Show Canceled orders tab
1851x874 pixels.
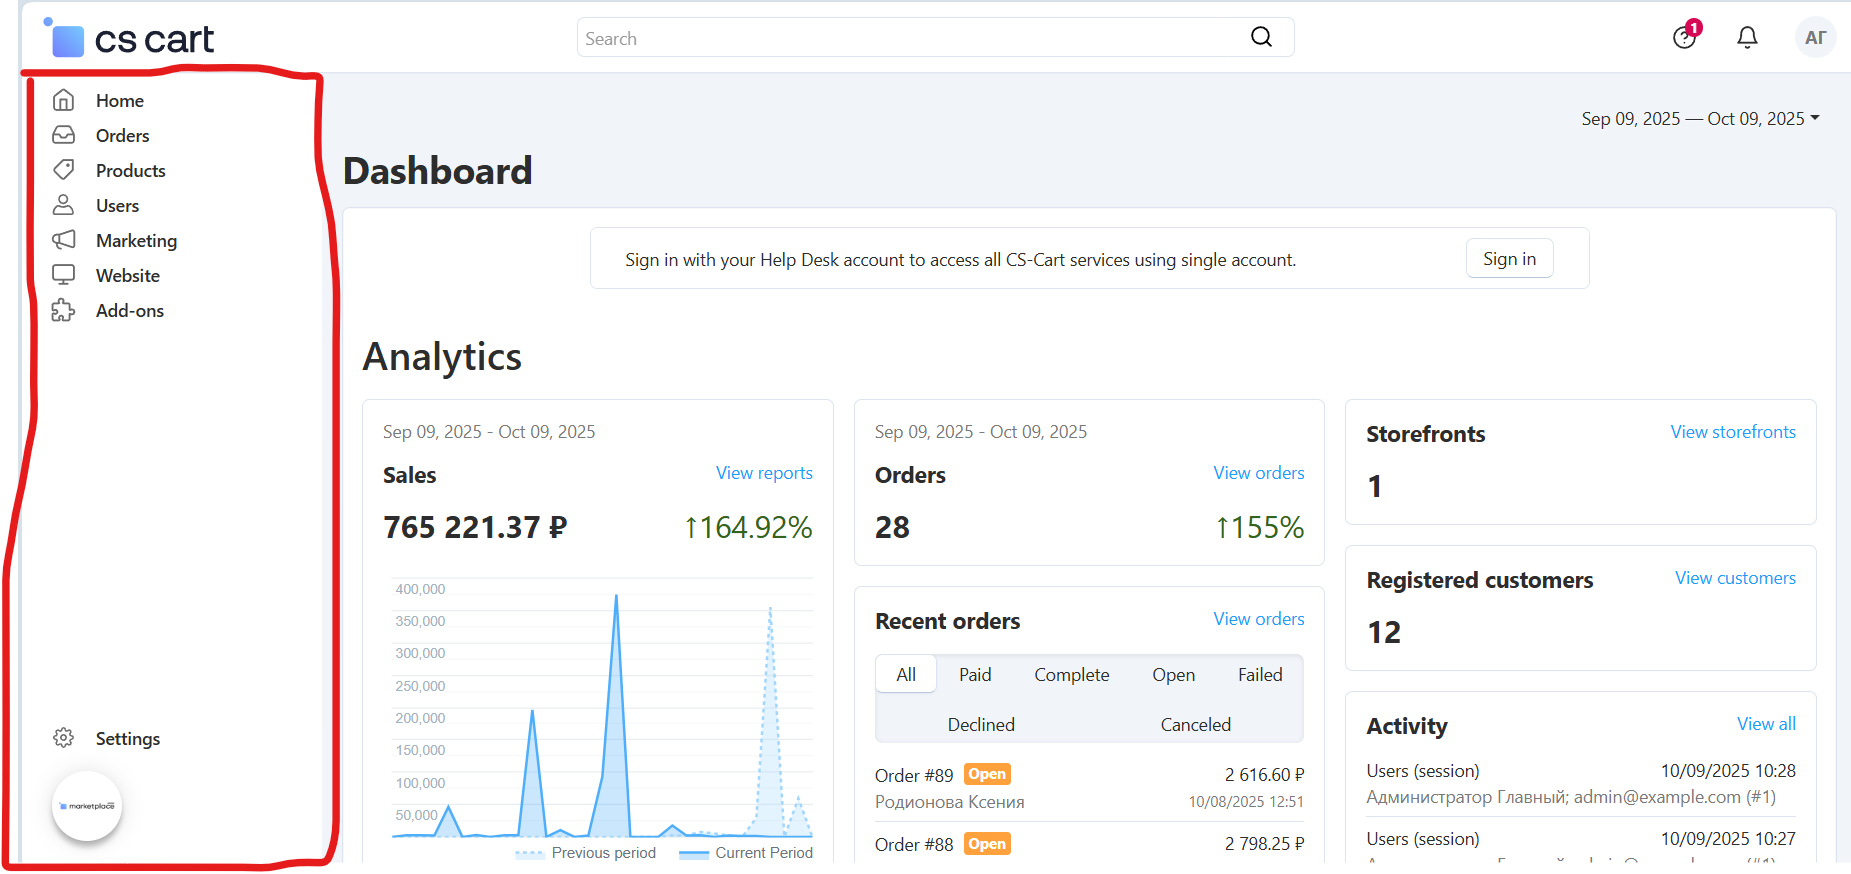(1195, 725)
